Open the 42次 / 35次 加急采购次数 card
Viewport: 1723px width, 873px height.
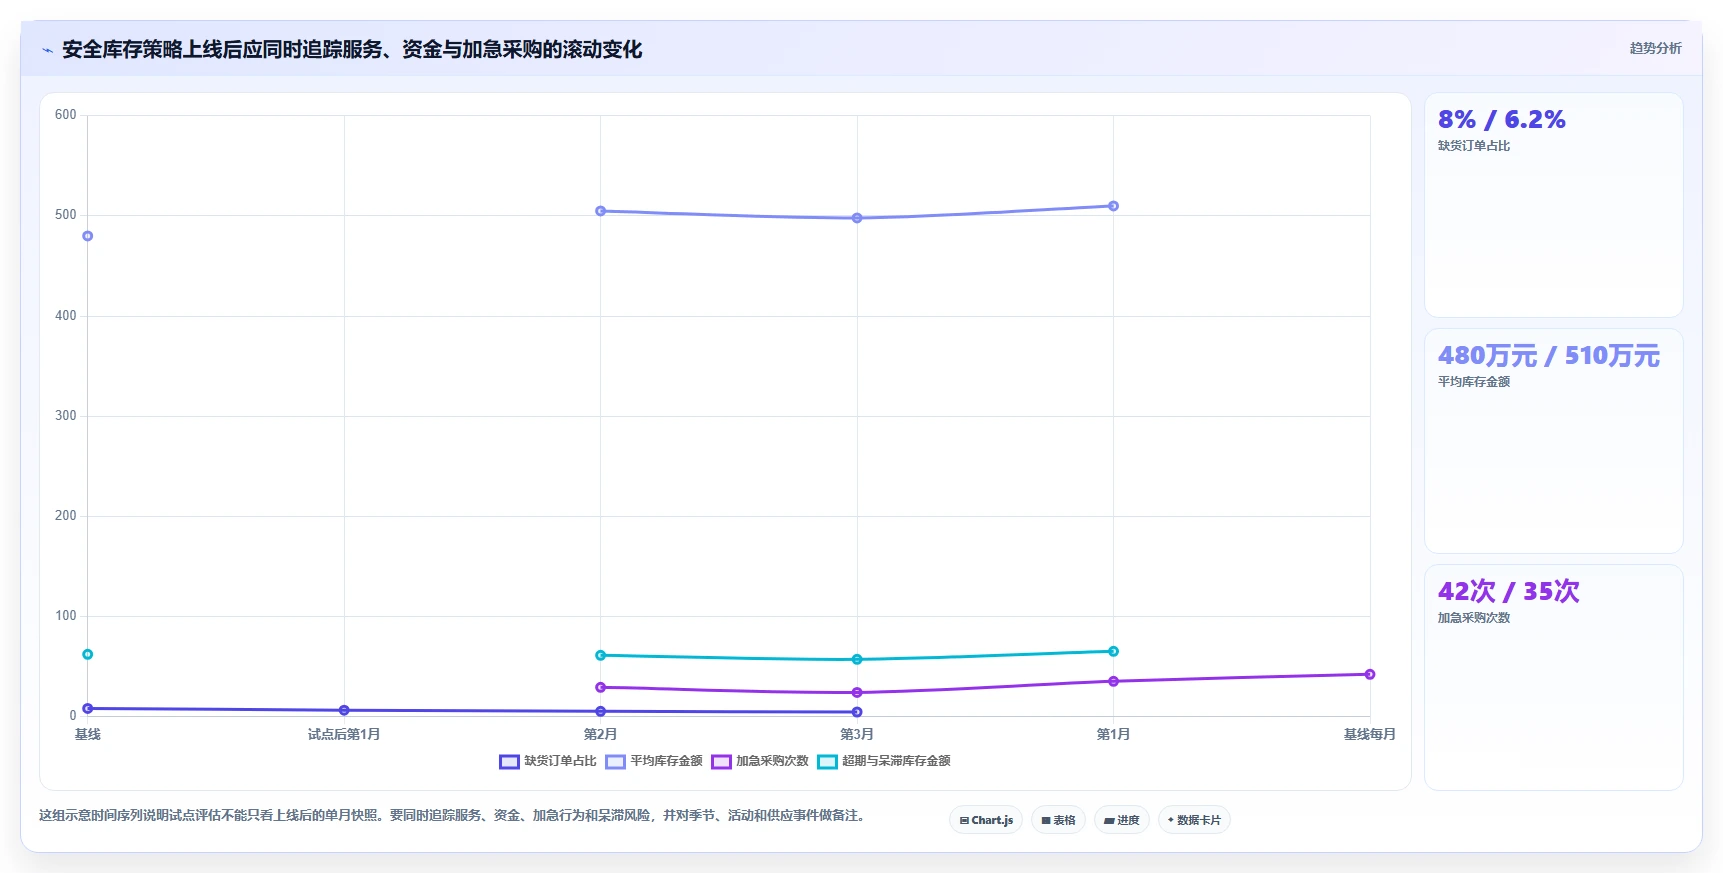click(x=1553, y=677)
